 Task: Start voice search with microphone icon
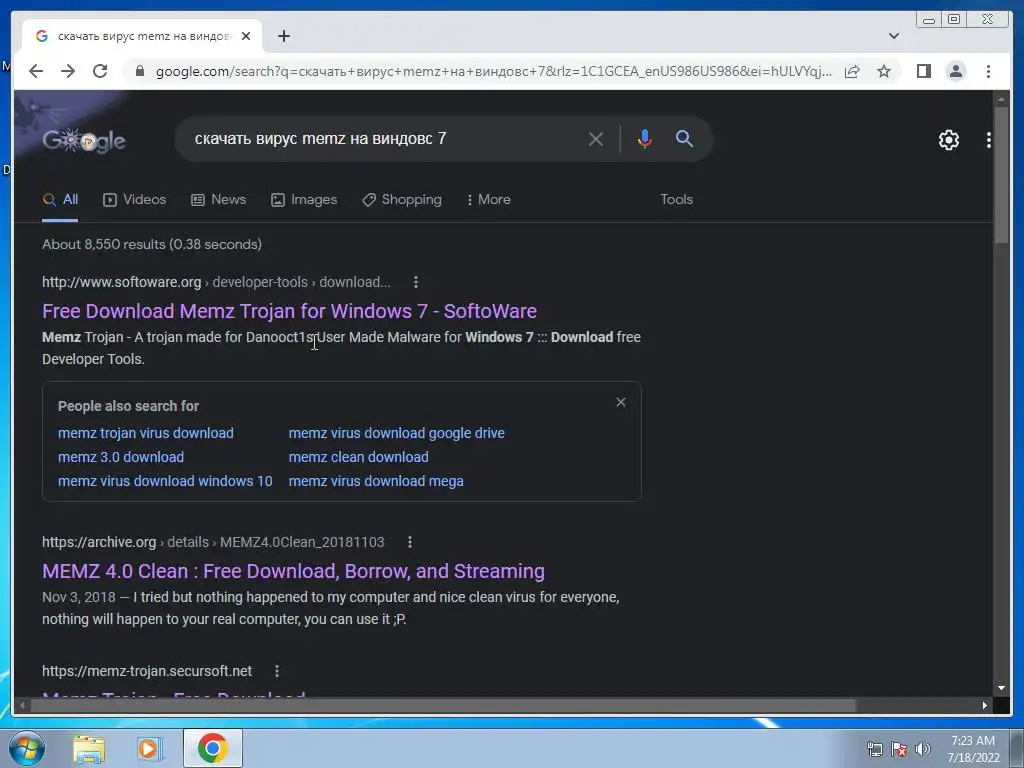(645, 139)
